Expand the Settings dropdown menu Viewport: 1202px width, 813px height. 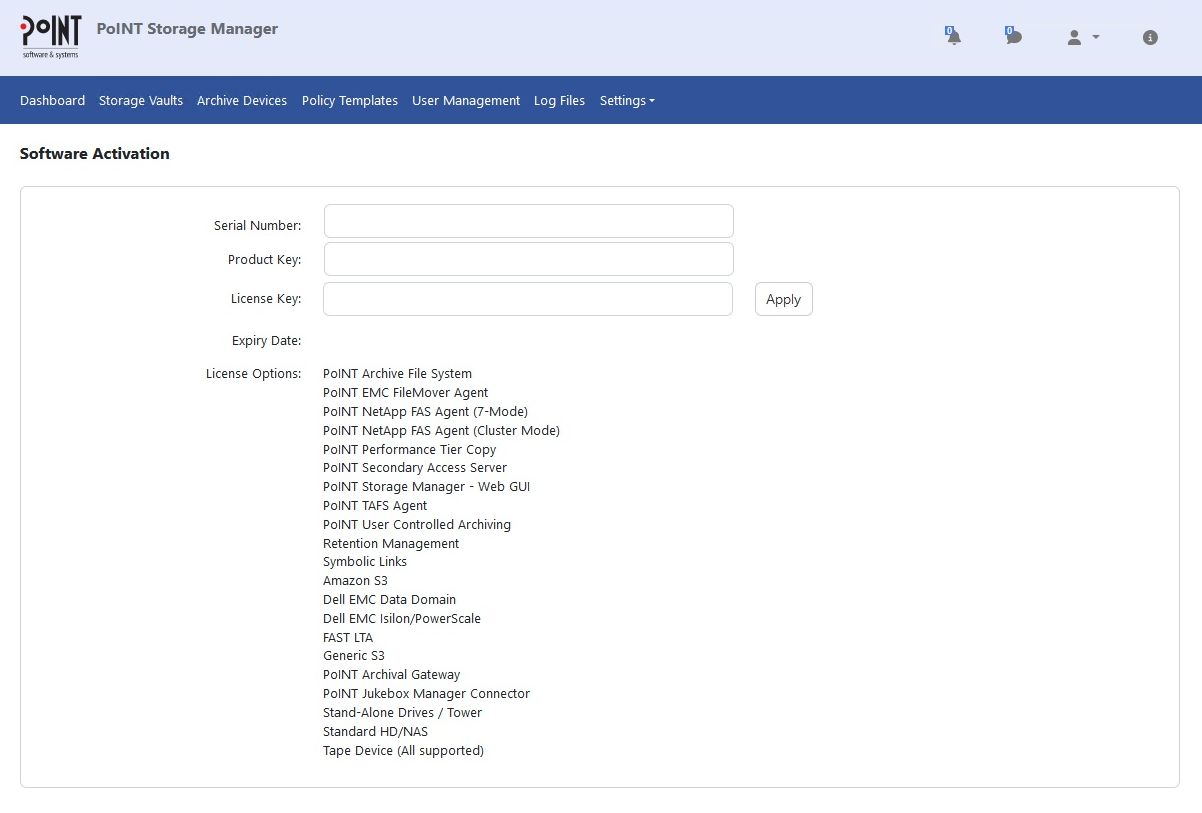pos(627,100)
